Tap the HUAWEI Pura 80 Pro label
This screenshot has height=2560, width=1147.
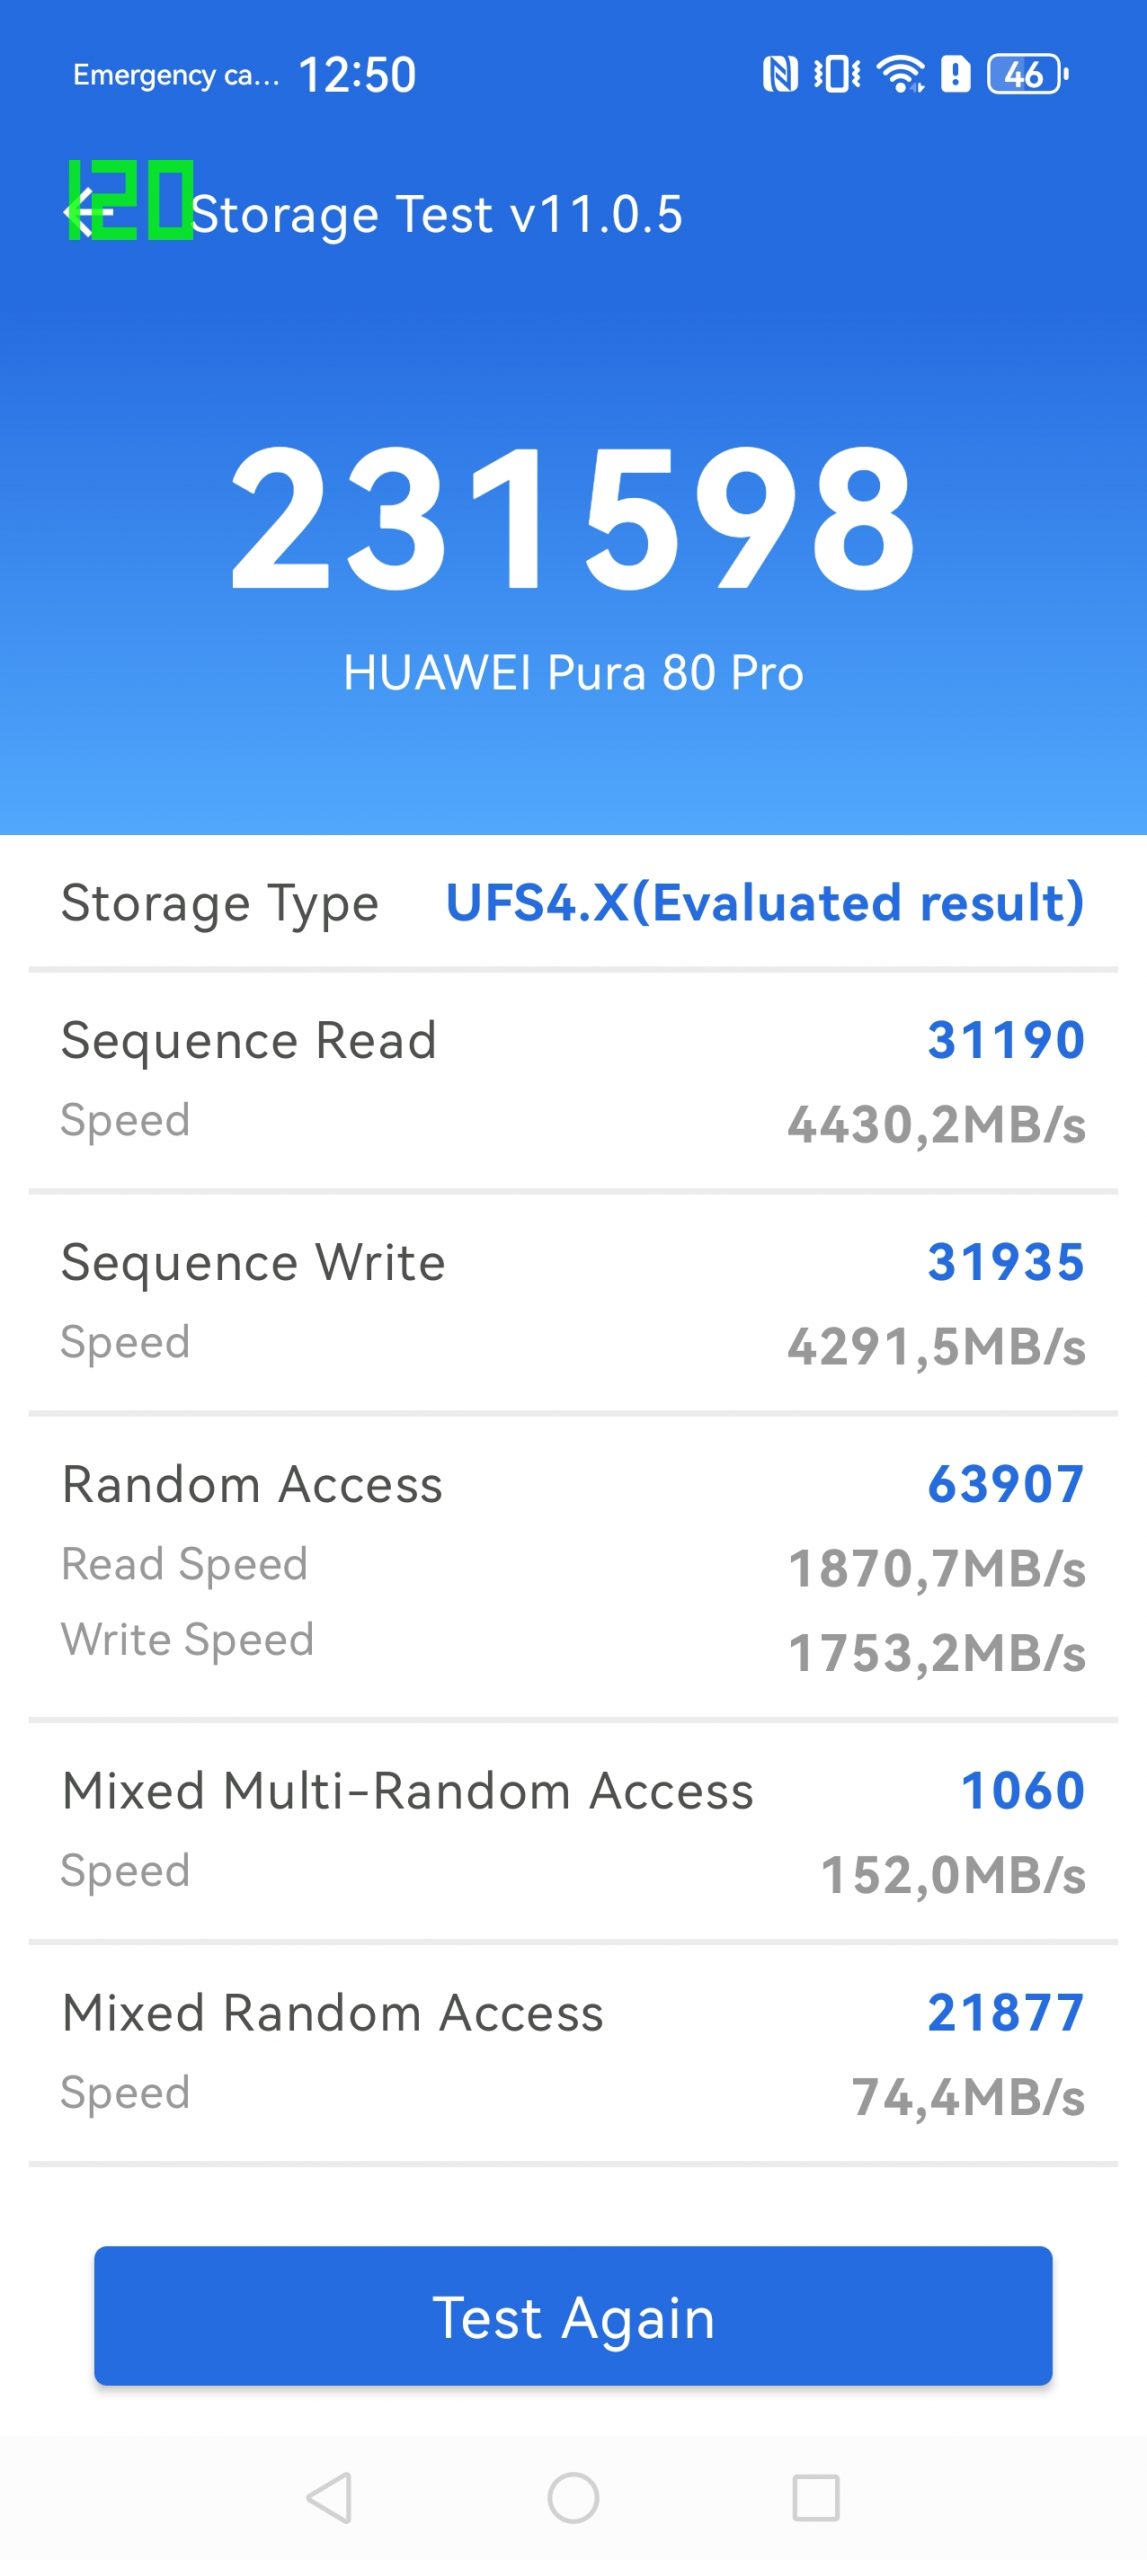coord(573,672)
